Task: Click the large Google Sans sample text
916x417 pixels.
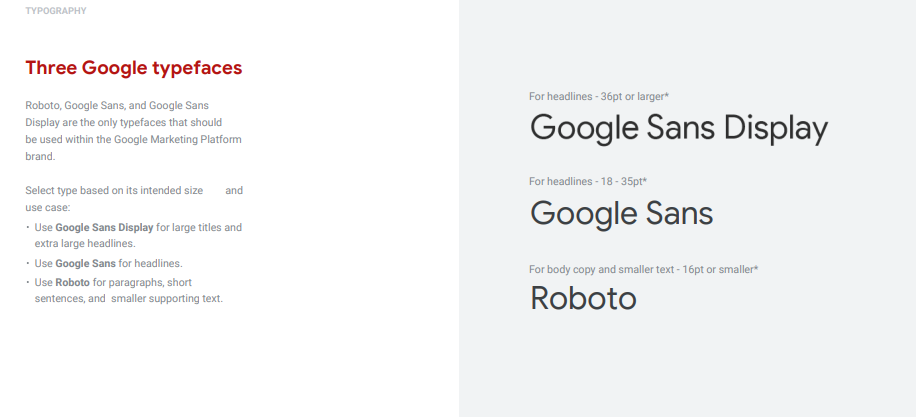Action: (622, 214)
